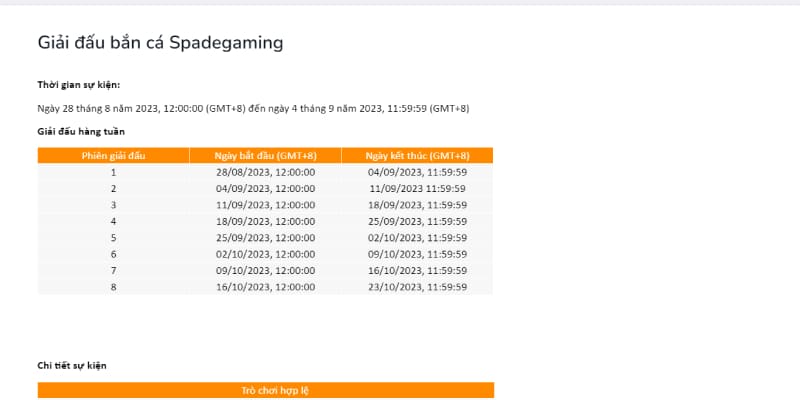The image size is (800, 400).
Task: Click start date 04/09/2023, 12:00:00
Action: [x=265, y=189]
